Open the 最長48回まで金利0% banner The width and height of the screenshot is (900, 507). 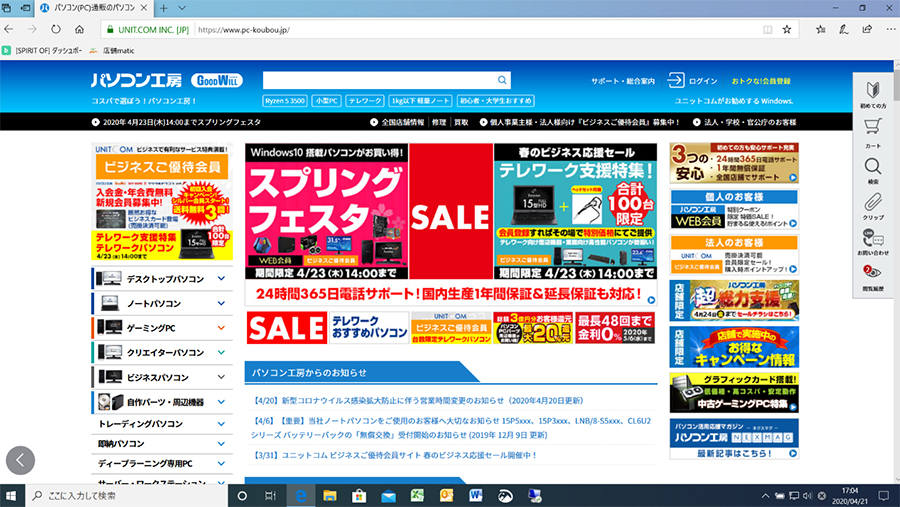[615, 328]
